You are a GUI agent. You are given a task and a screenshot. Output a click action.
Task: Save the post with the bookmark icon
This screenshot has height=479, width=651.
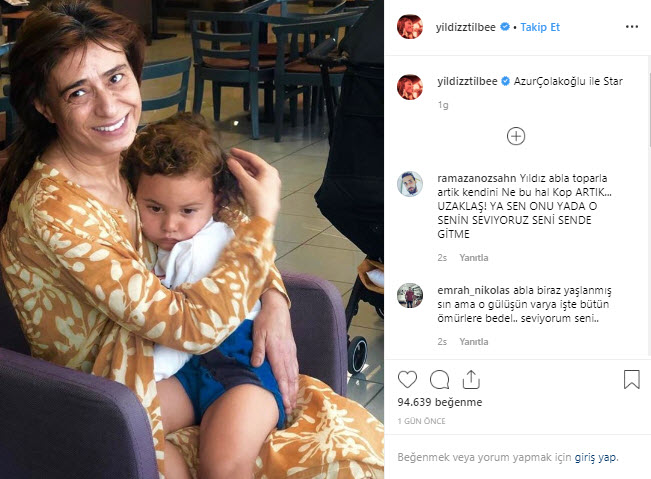click(631, 379)
